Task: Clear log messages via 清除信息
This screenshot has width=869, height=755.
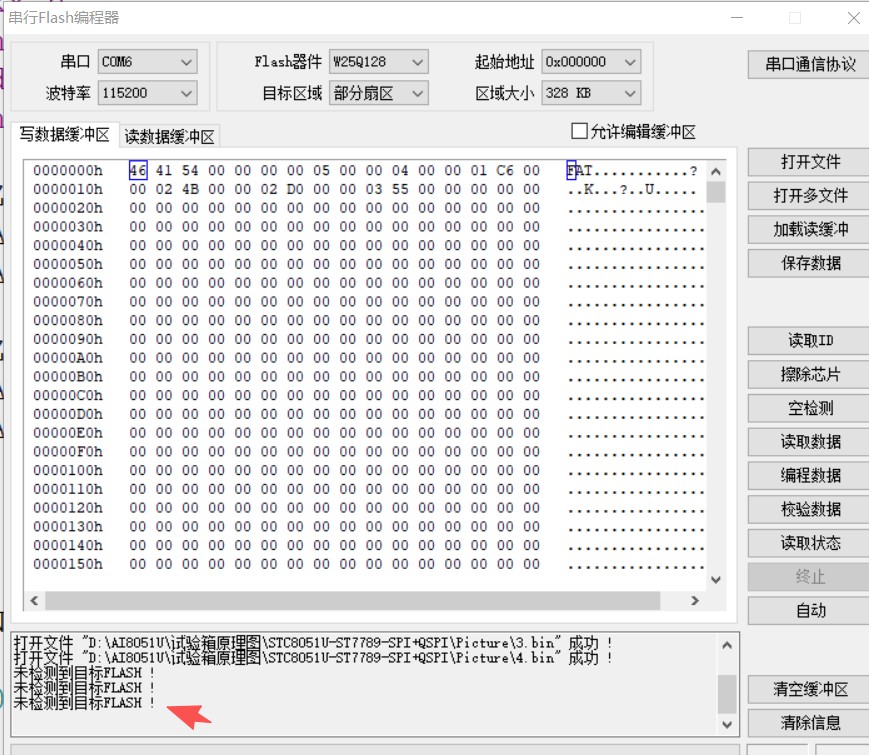Action: pos(806,723)
